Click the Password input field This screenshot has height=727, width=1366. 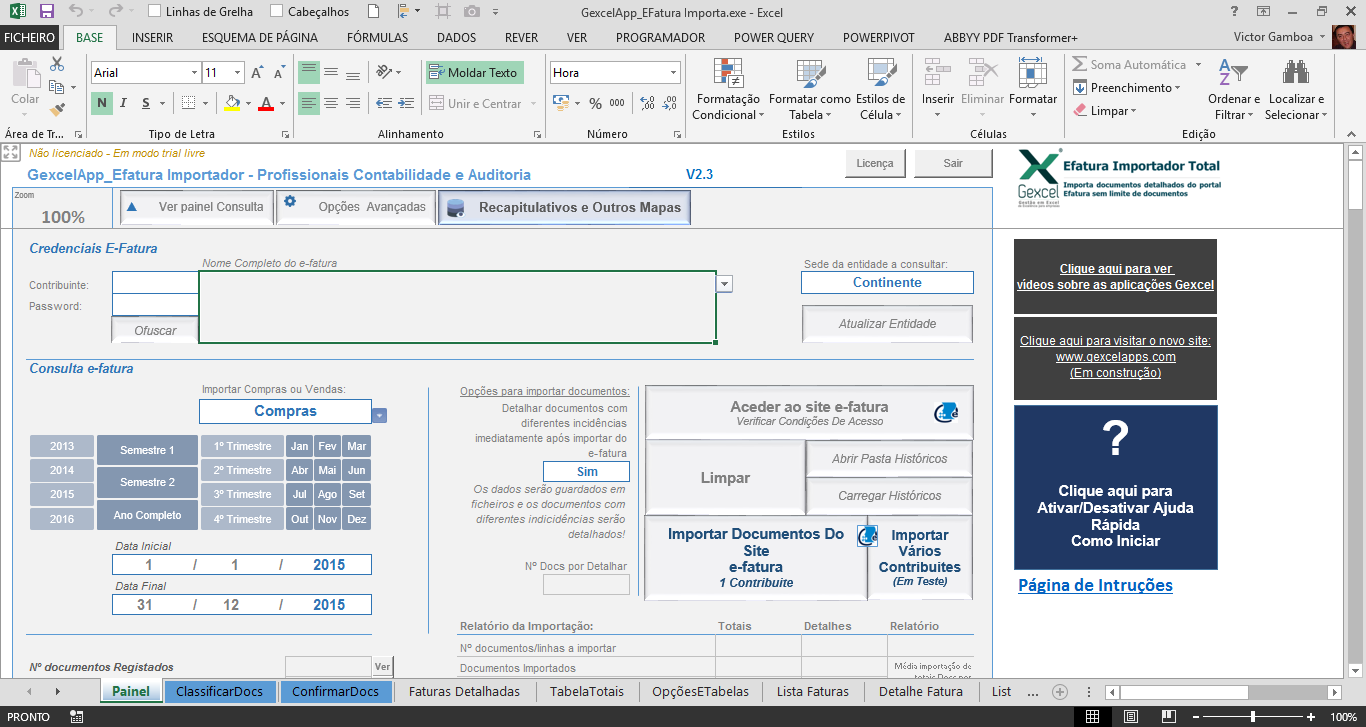[155, 305]
